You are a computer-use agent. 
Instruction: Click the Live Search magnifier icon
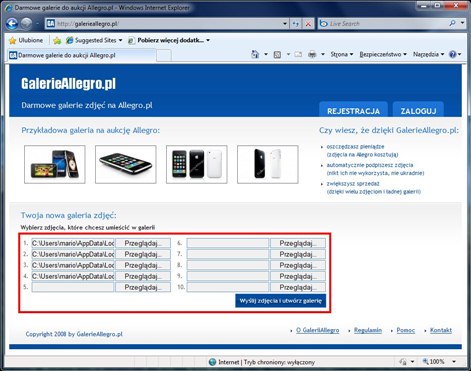[x=452, y=23]
